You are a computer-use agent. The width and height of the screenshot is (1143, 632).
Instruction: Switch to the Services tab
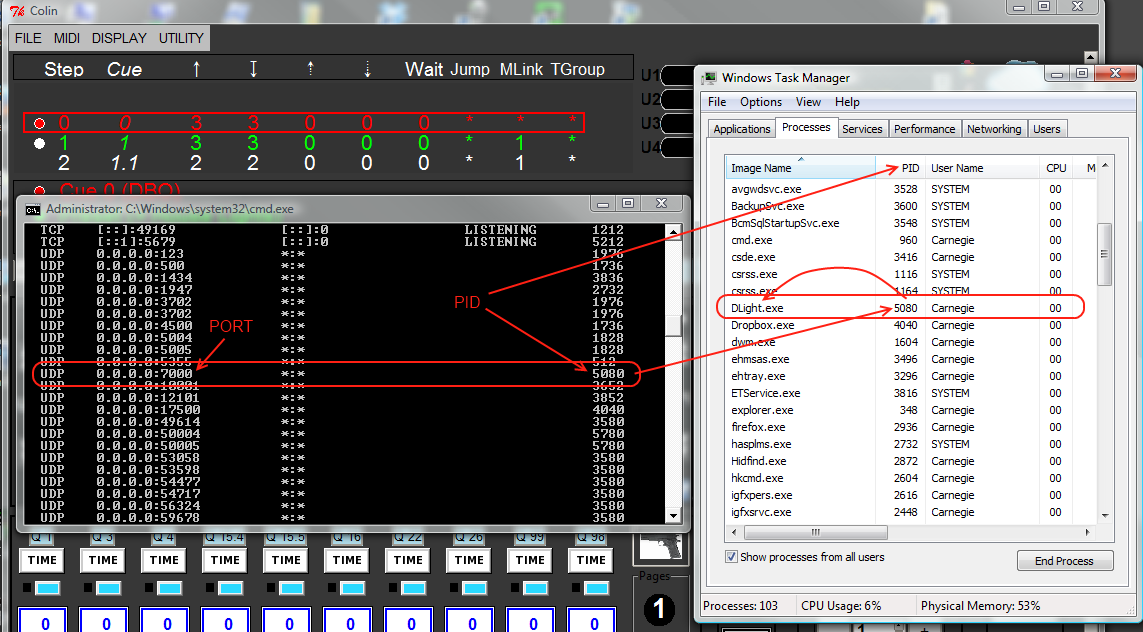click(x=862, y=129)
